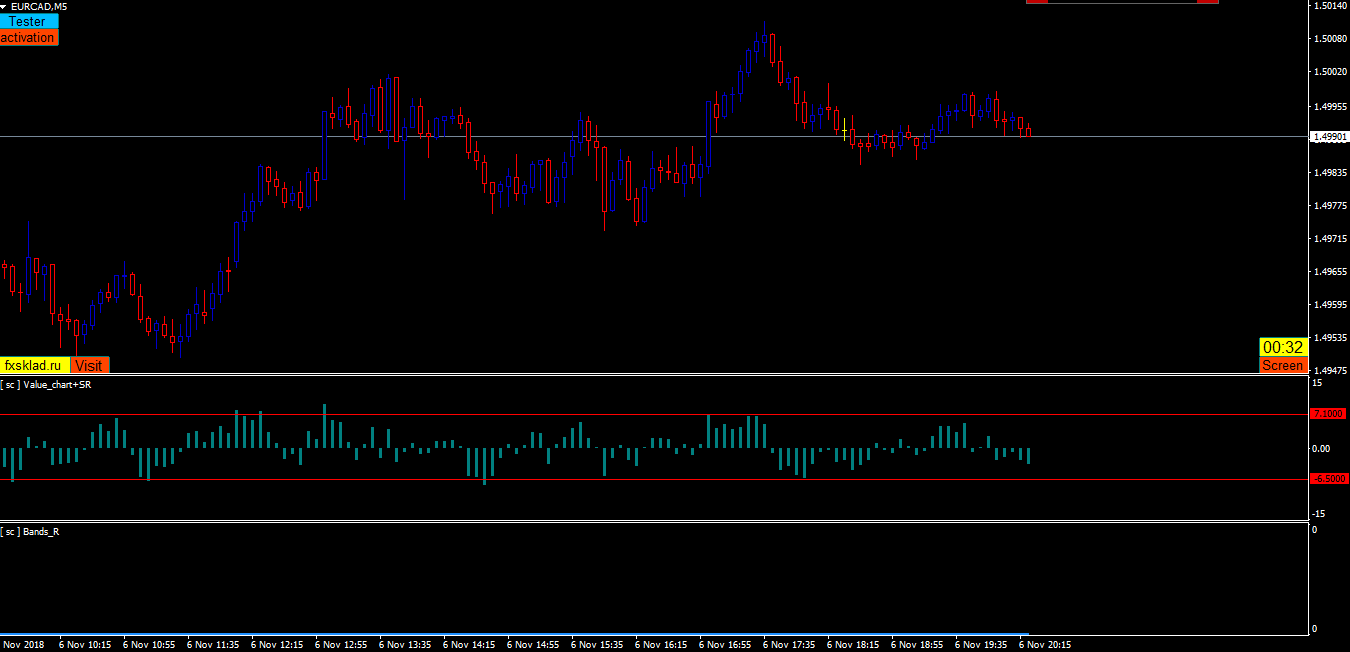1350x652 pixels.
Task: Click the 1.49955 price axis value
Action: pos(1330,106)
